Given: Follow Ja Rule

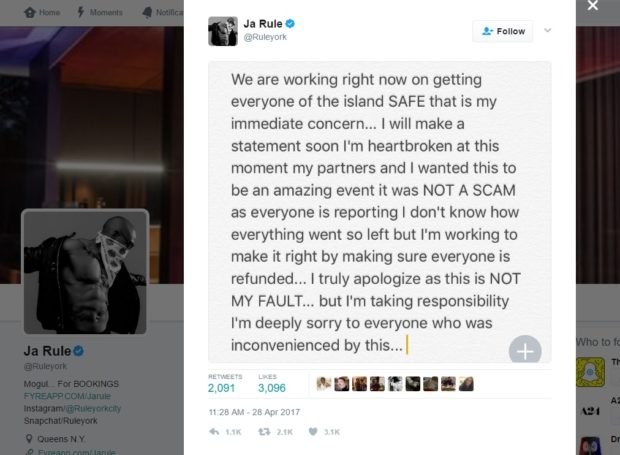Looking at the screenshot, I should pyautogui.click(x=502, y=31).
